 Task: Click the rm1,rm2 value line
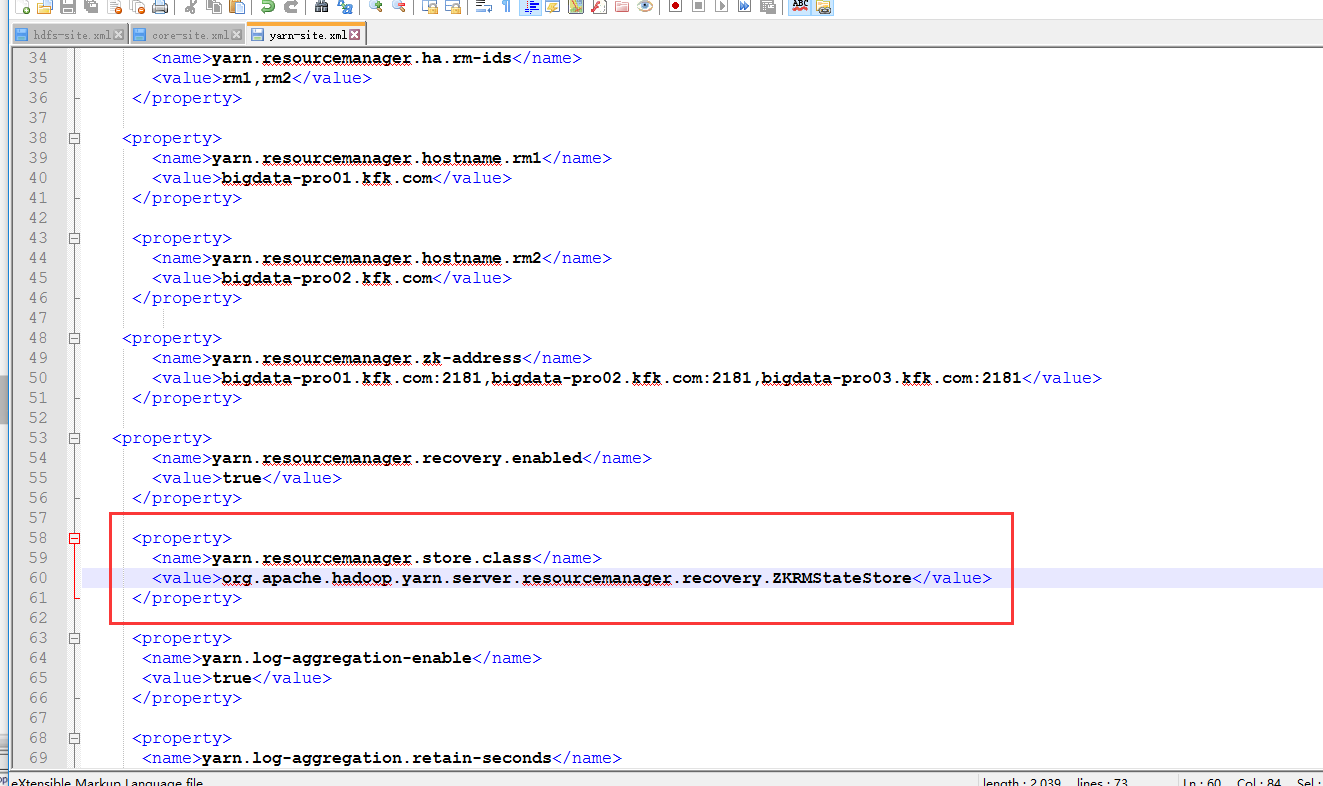click(261, 78)
